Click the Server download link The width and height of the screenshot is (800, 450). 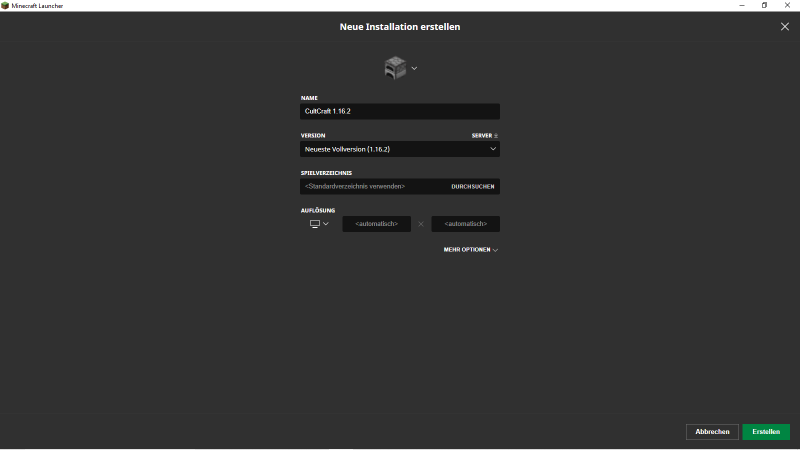click(x=481, y=135)
